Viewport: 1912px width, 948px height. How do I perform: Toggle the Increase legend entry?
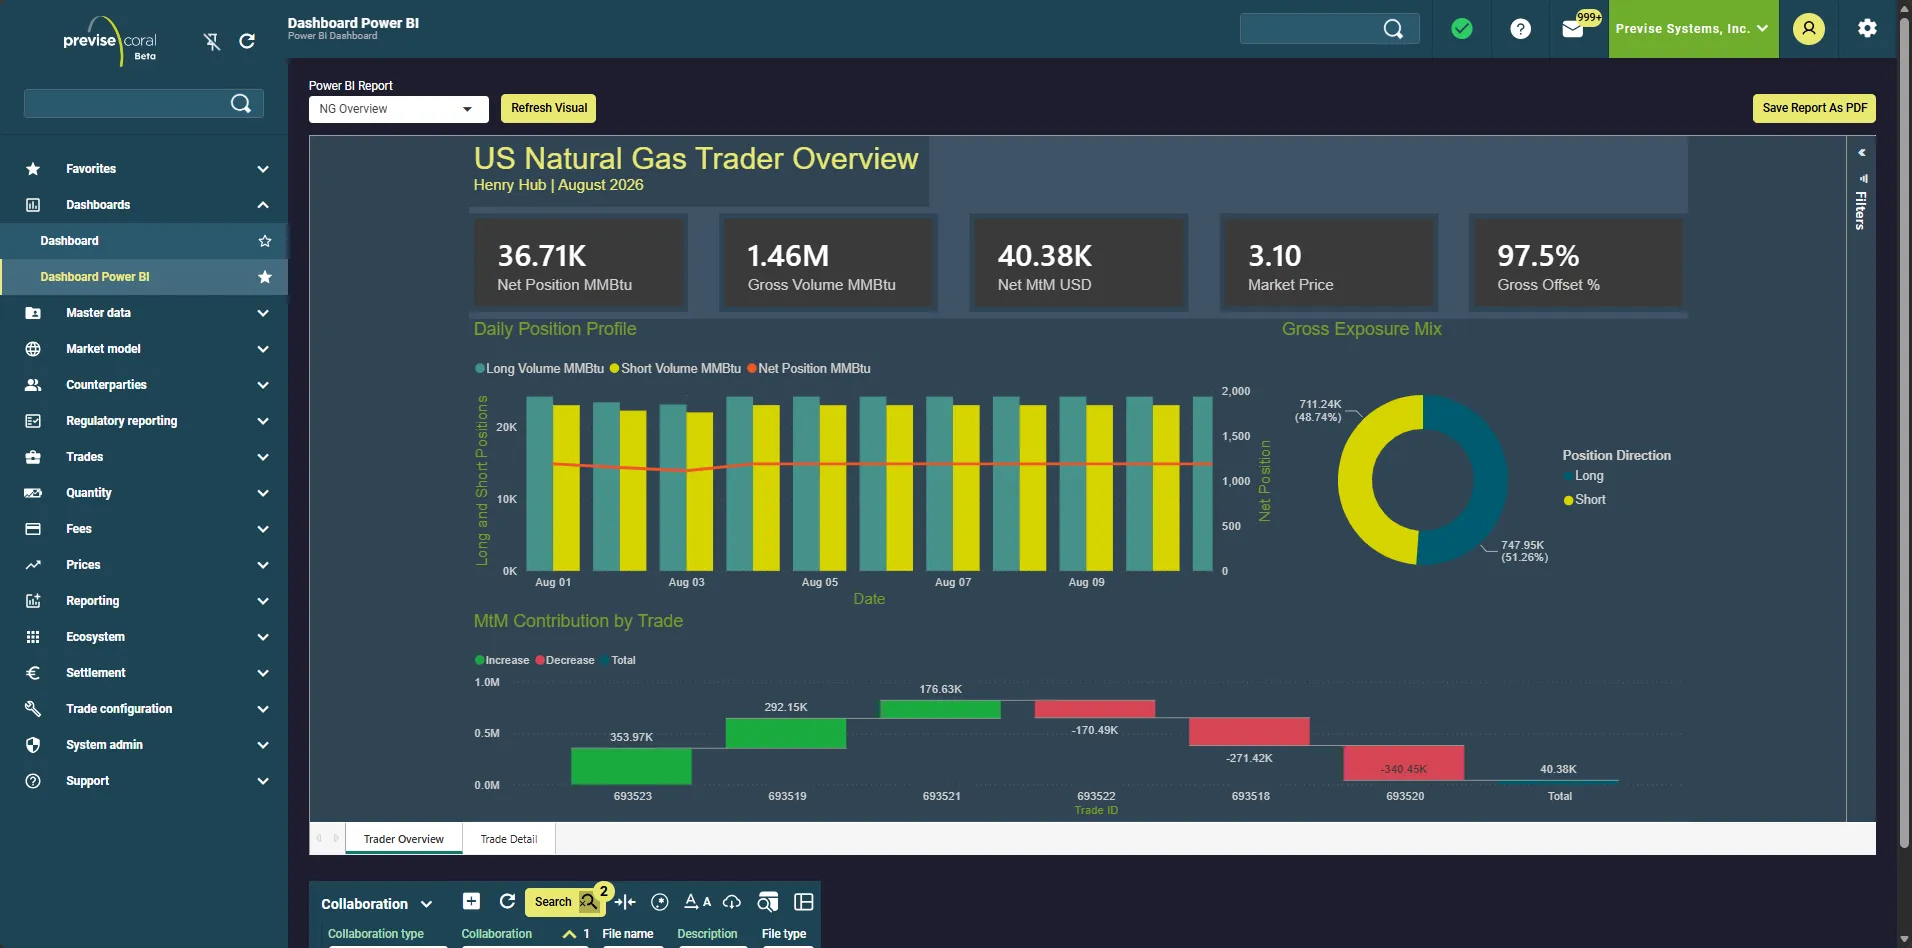pos(502,660)
